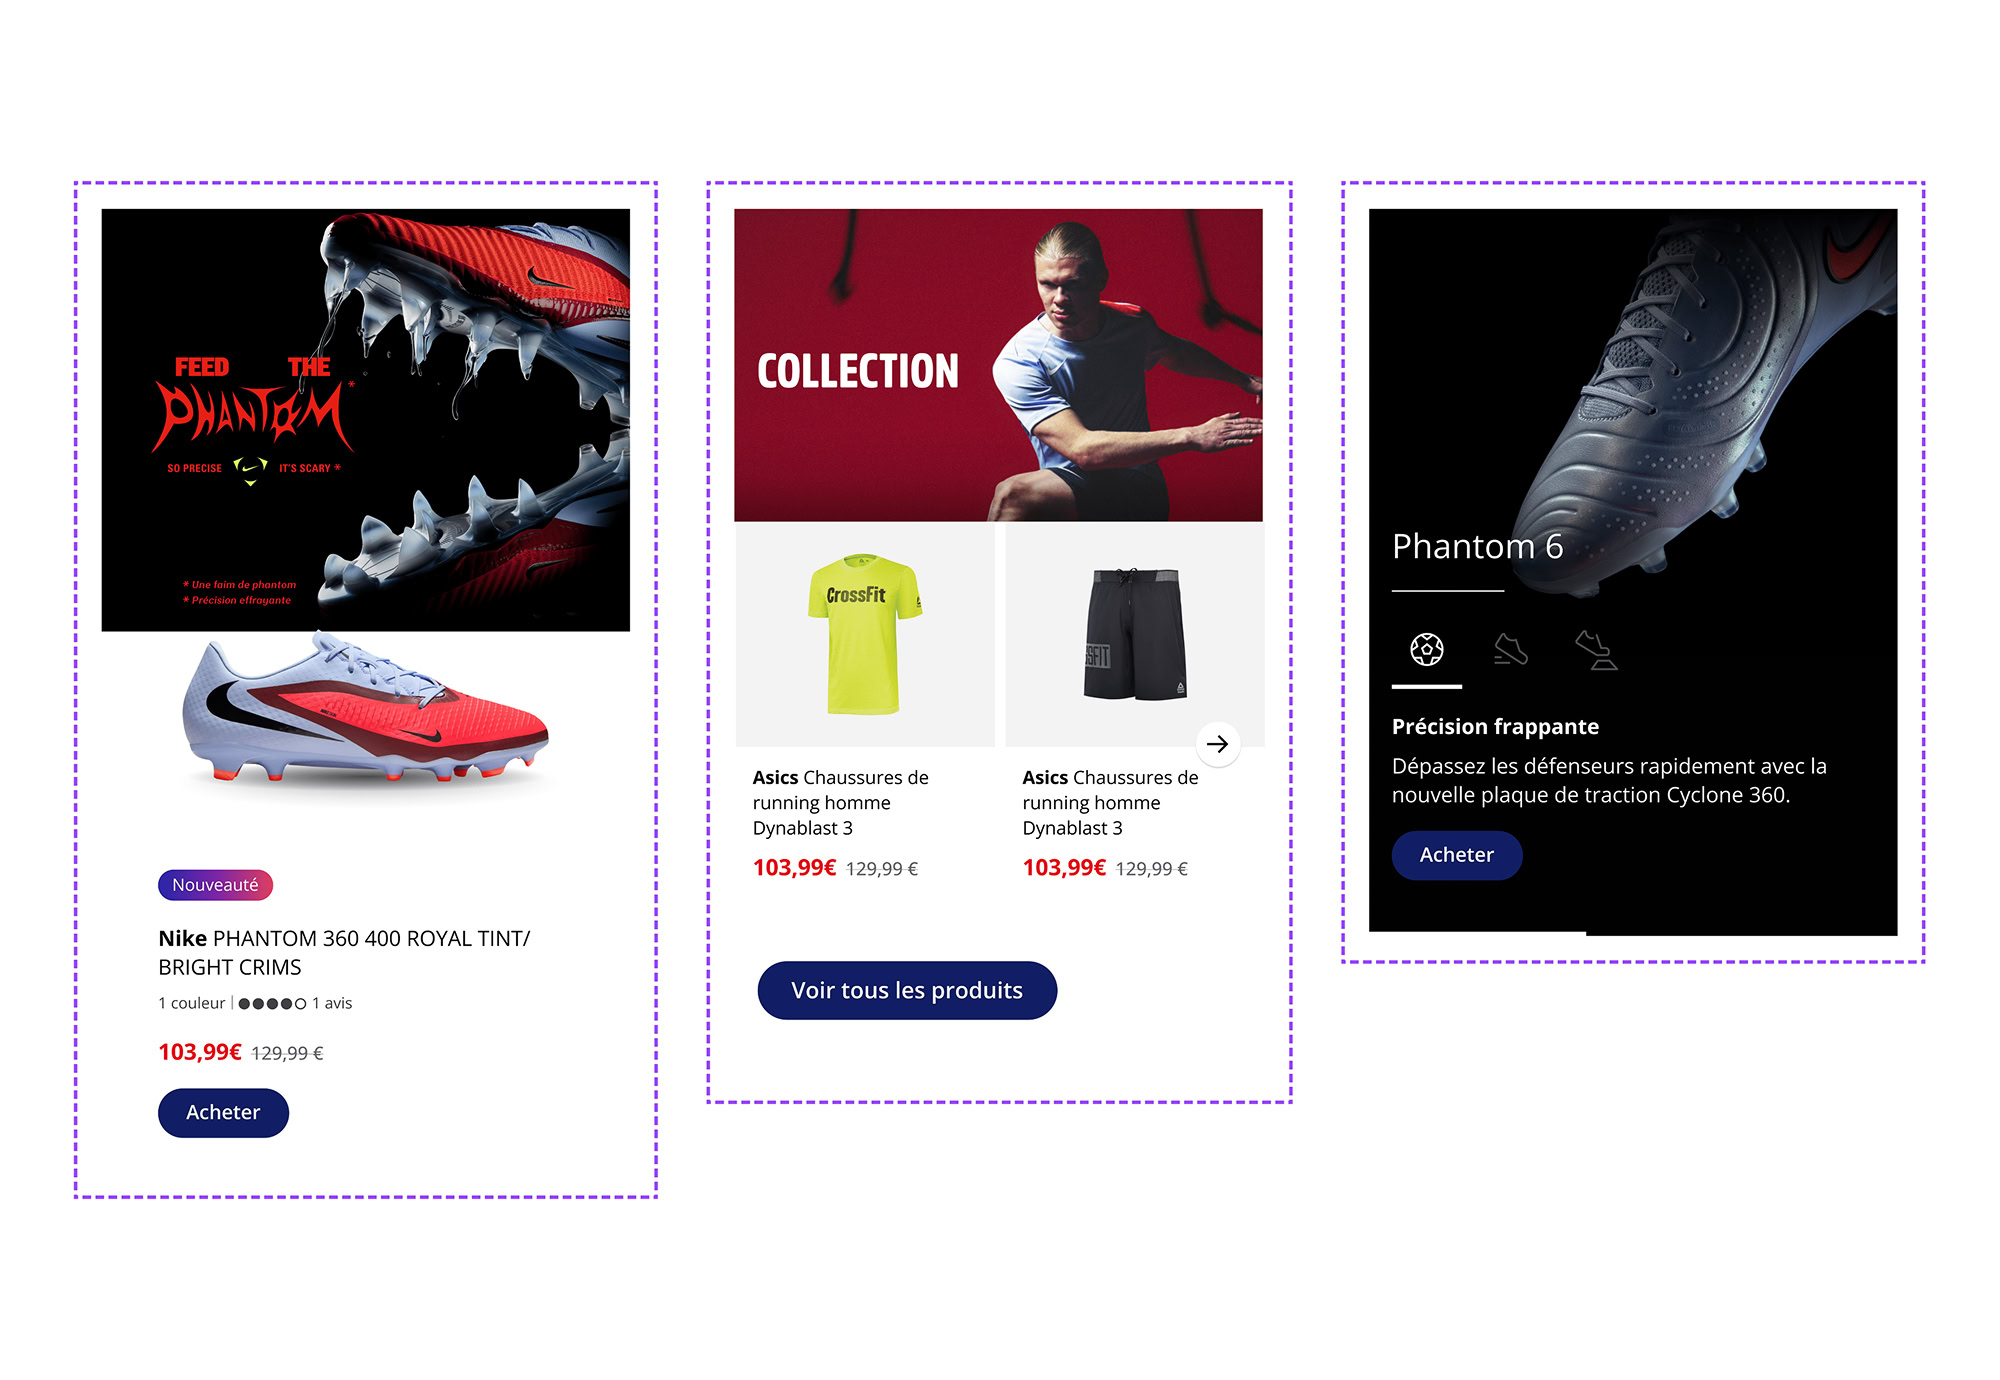Open the yellow CrossFit t-shirt thumbnail

(865, 635)
